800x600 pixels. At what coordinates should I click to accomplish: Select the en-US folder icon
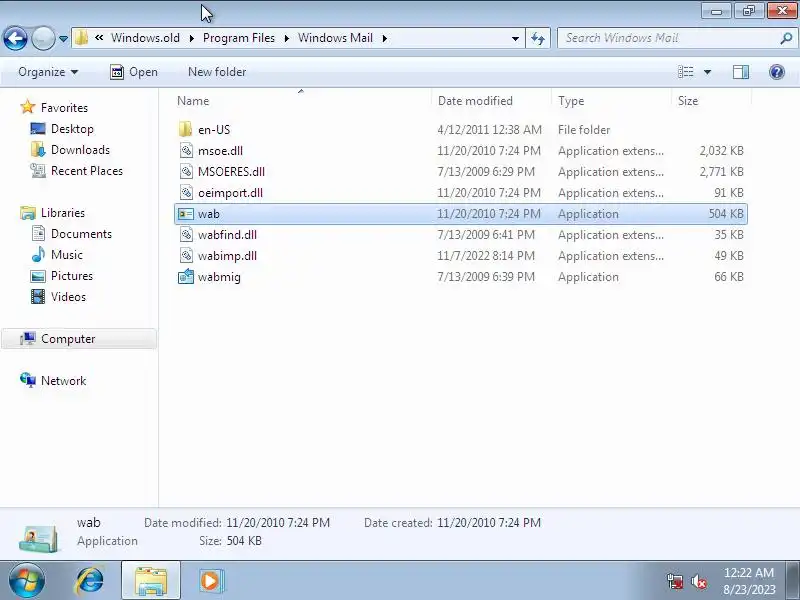point(185,129)
